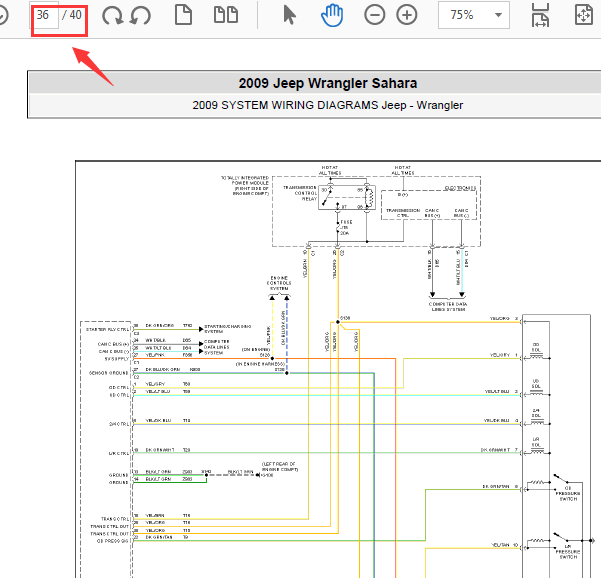Fit page to width
601x578 pixels.
pos(540,15)
